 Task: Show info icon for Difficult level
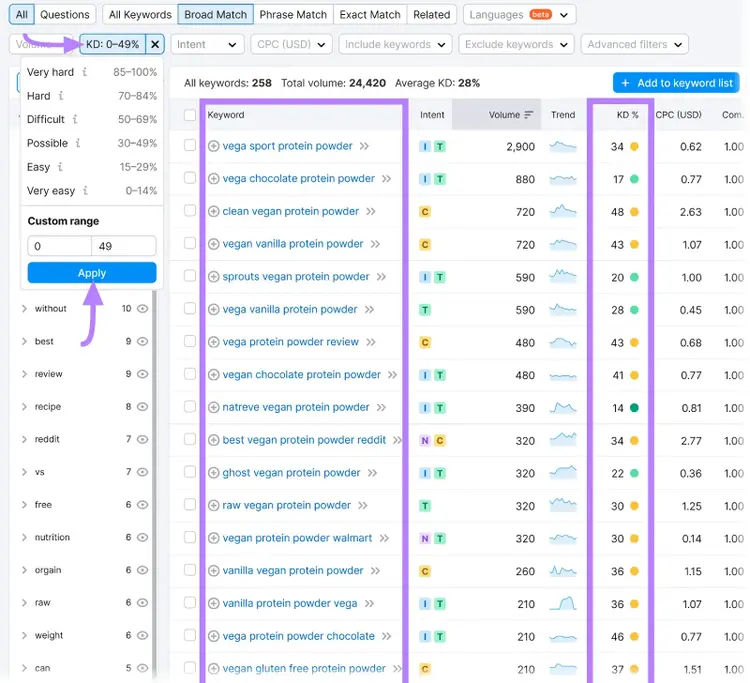[x=75, y=119]
